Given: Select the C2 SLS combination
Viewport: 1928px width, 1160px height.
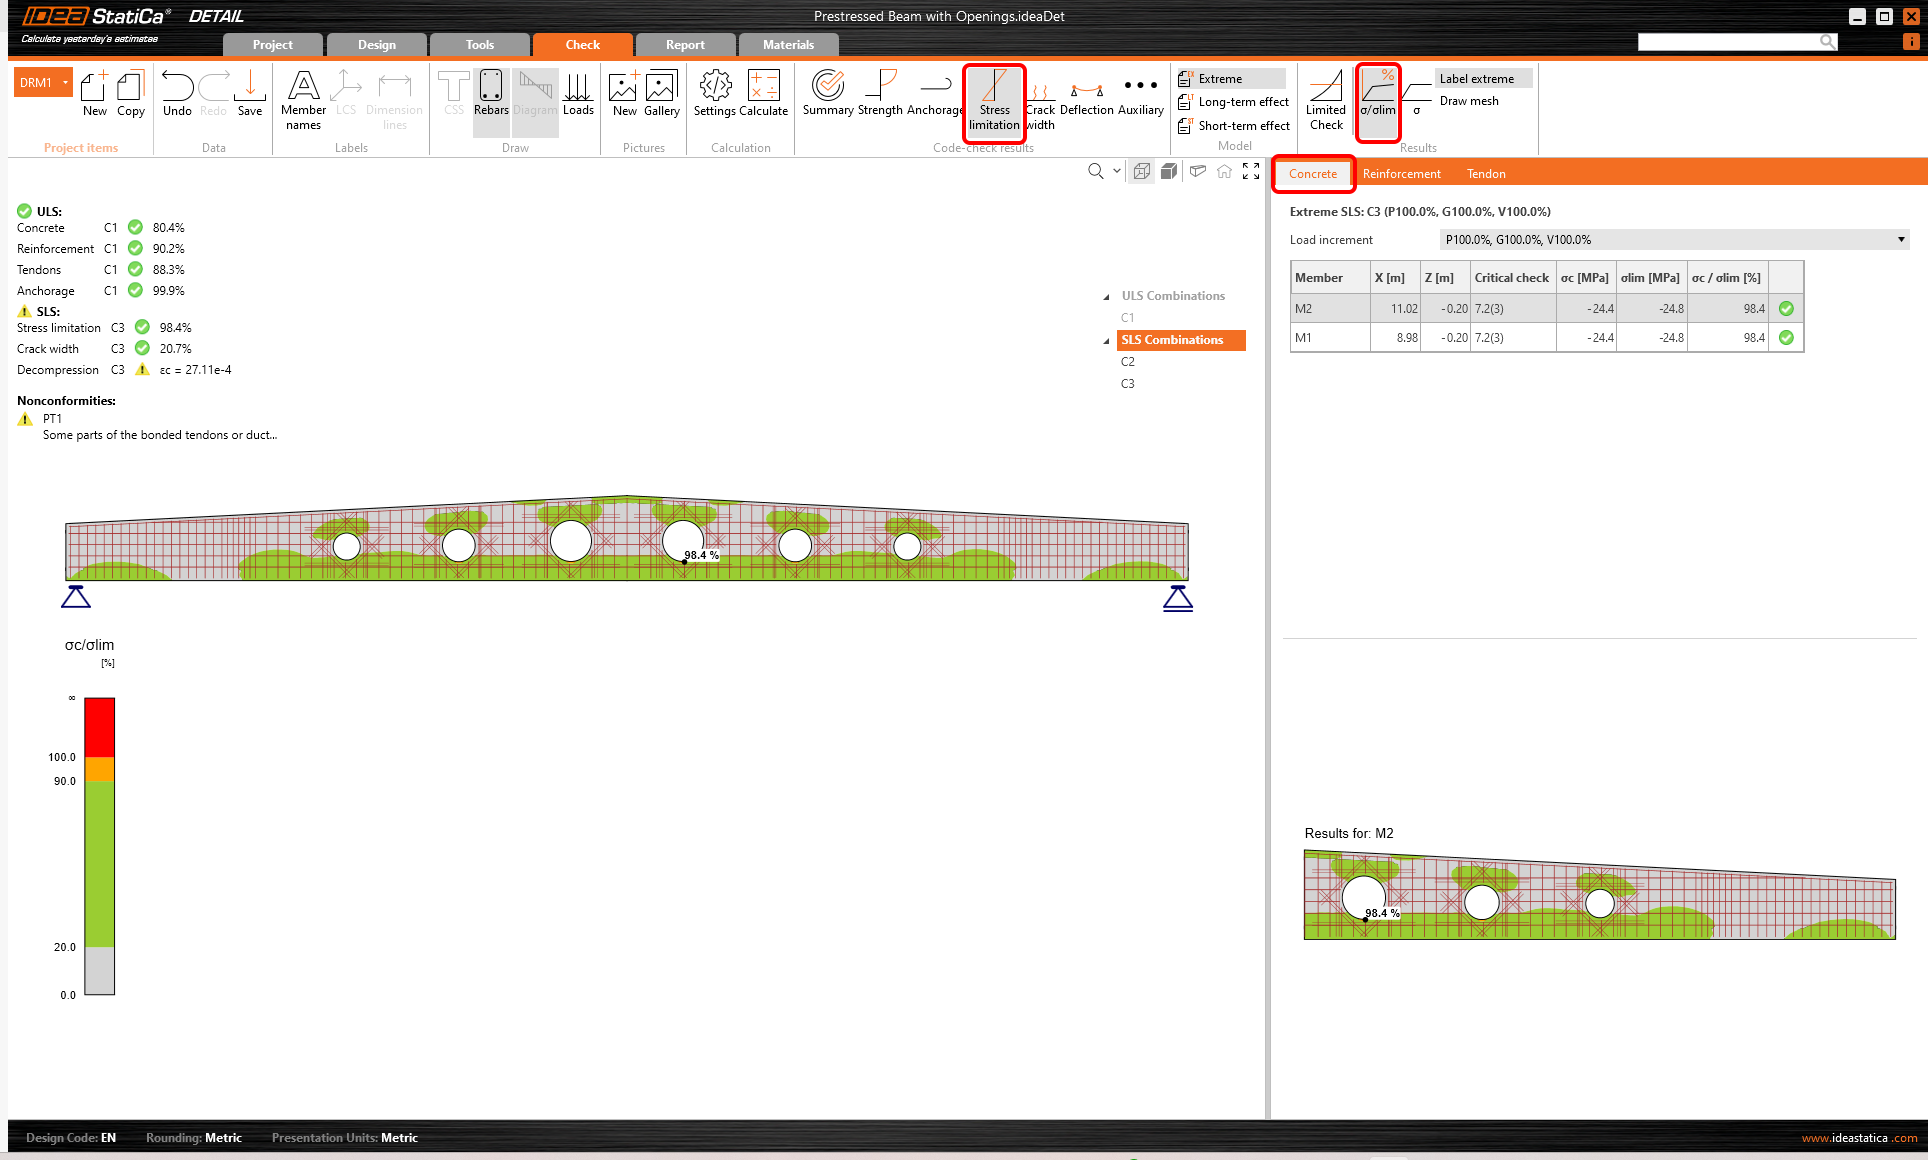Looking at the screenshot, I should (1128, 362).
